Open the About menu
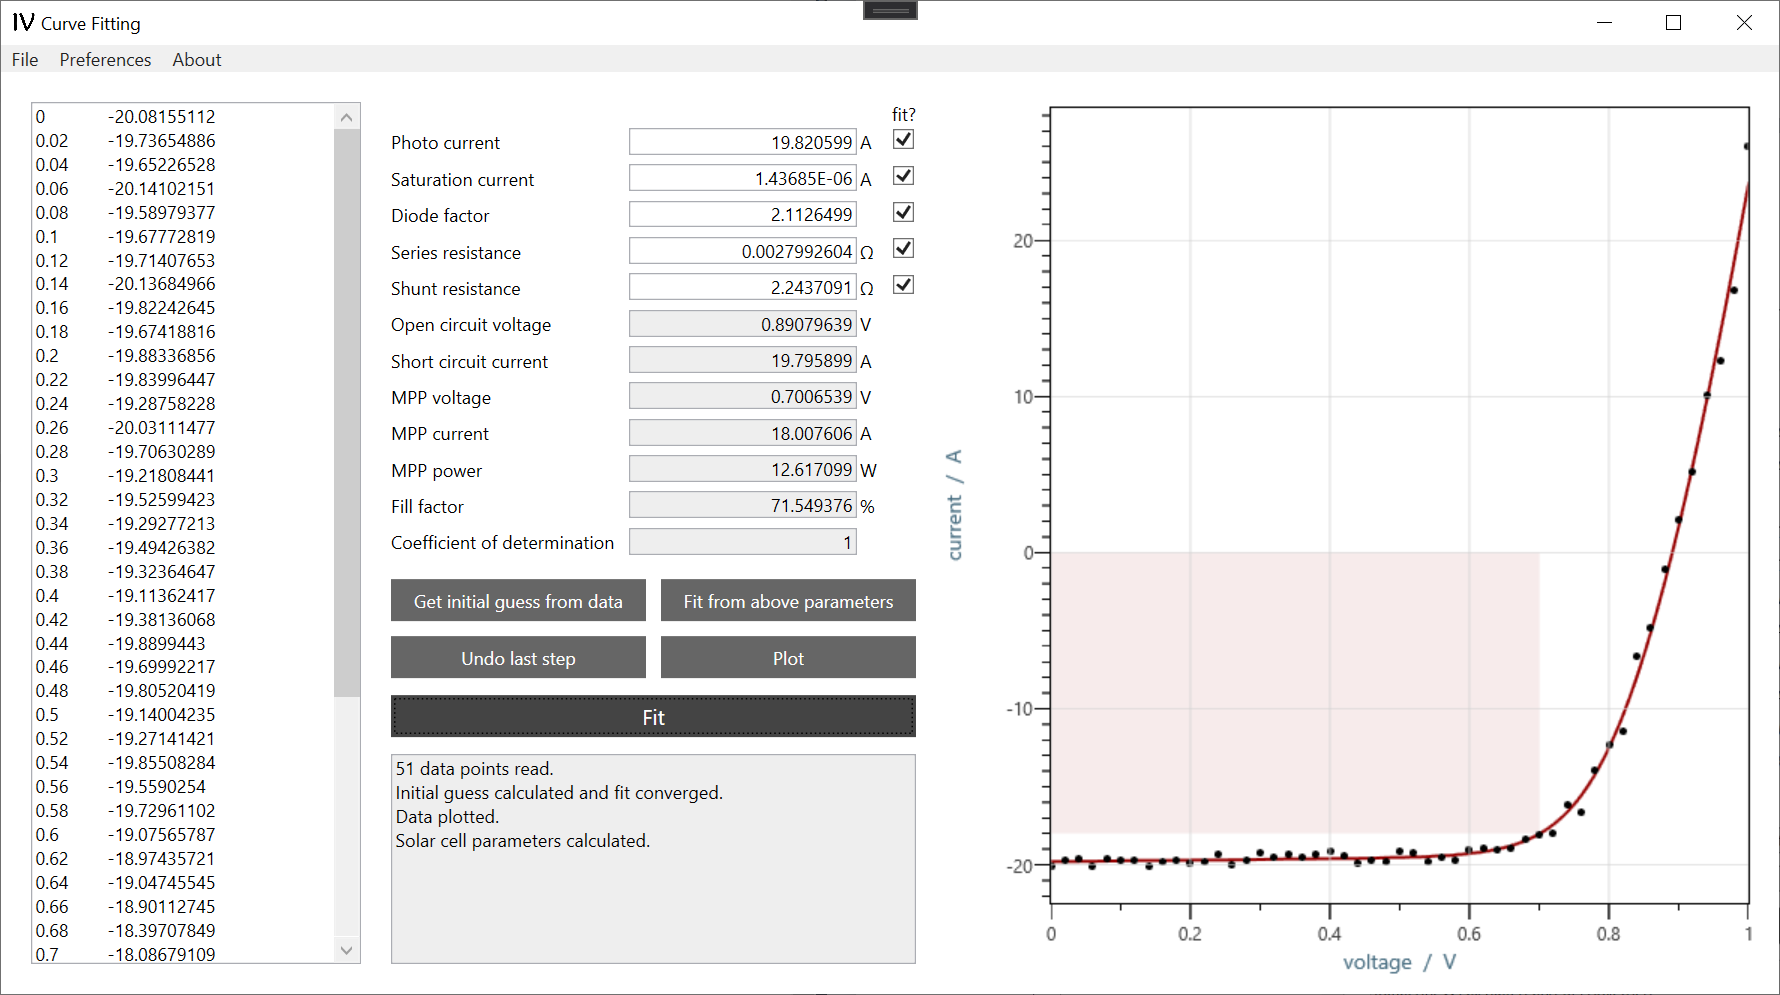 pyautogui.click(x=196, y=59)
